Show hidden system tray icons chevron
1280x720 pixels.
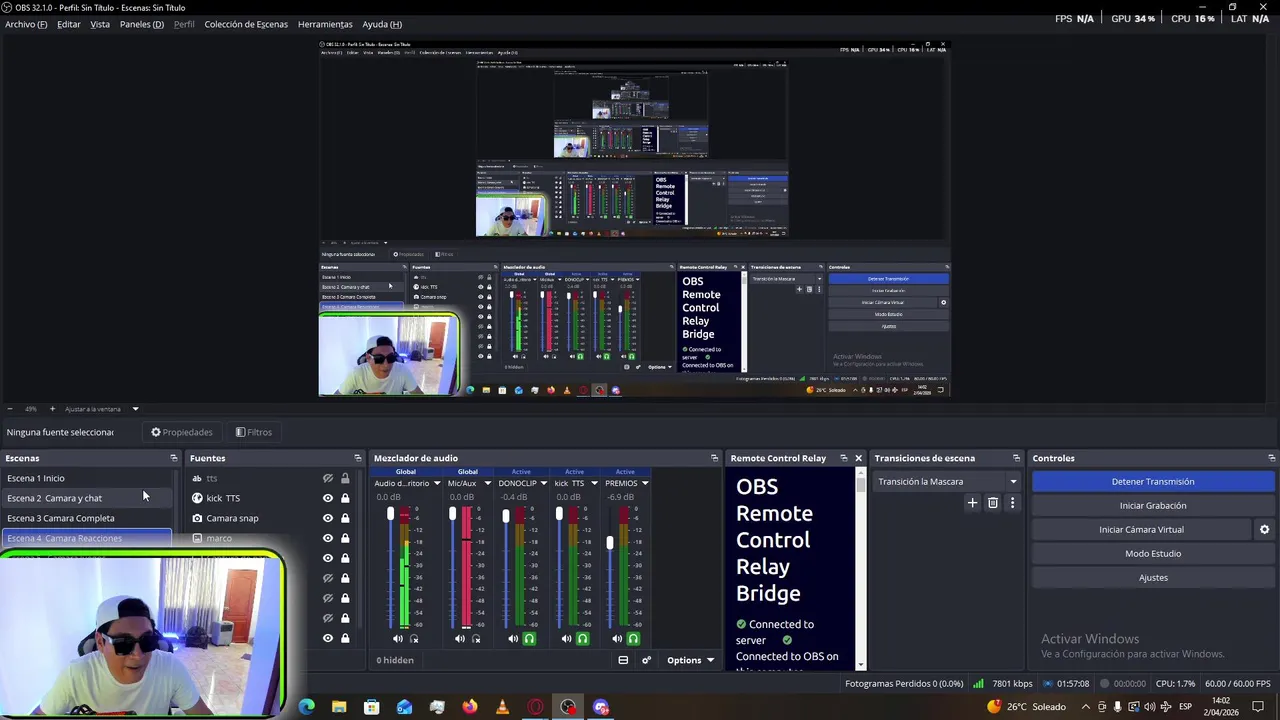pos(1086,707)
